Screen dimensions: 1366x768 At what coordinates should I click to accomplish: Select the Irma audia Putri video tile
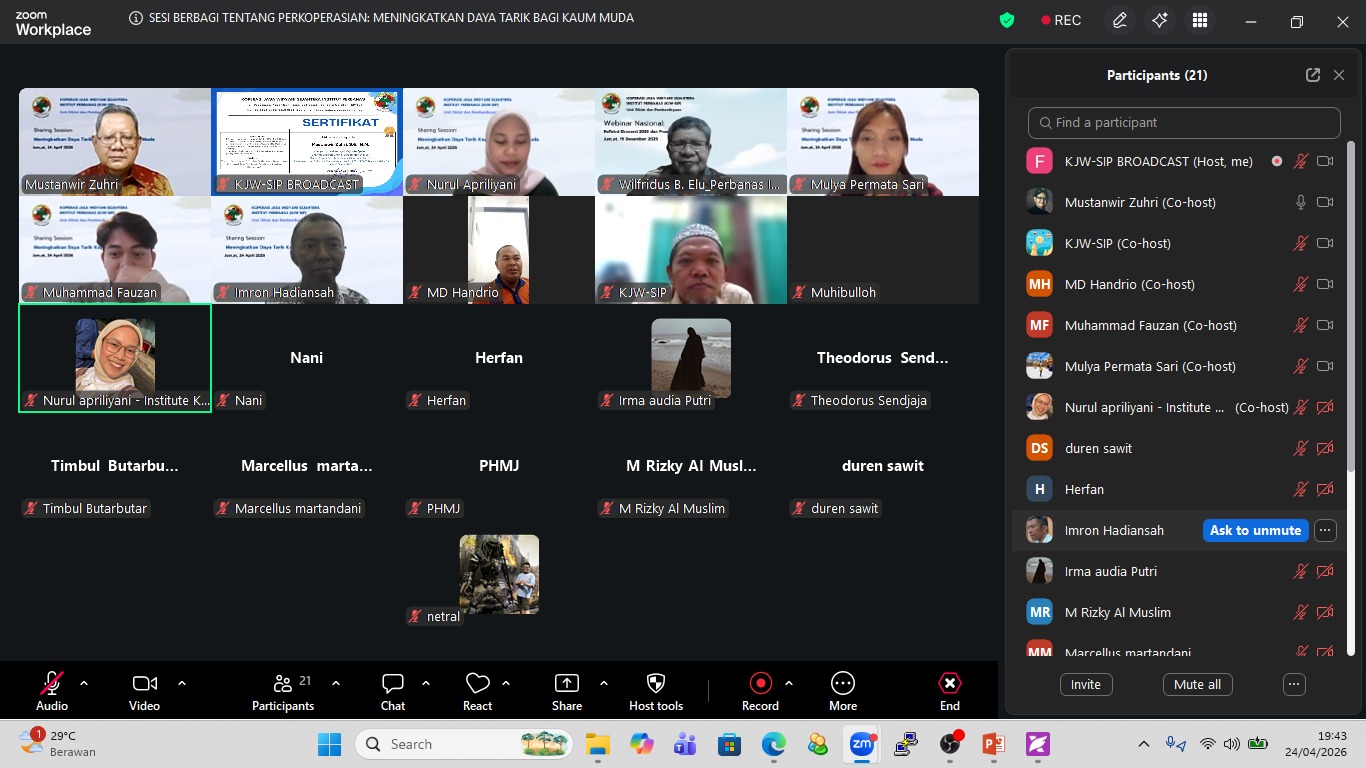691,358
